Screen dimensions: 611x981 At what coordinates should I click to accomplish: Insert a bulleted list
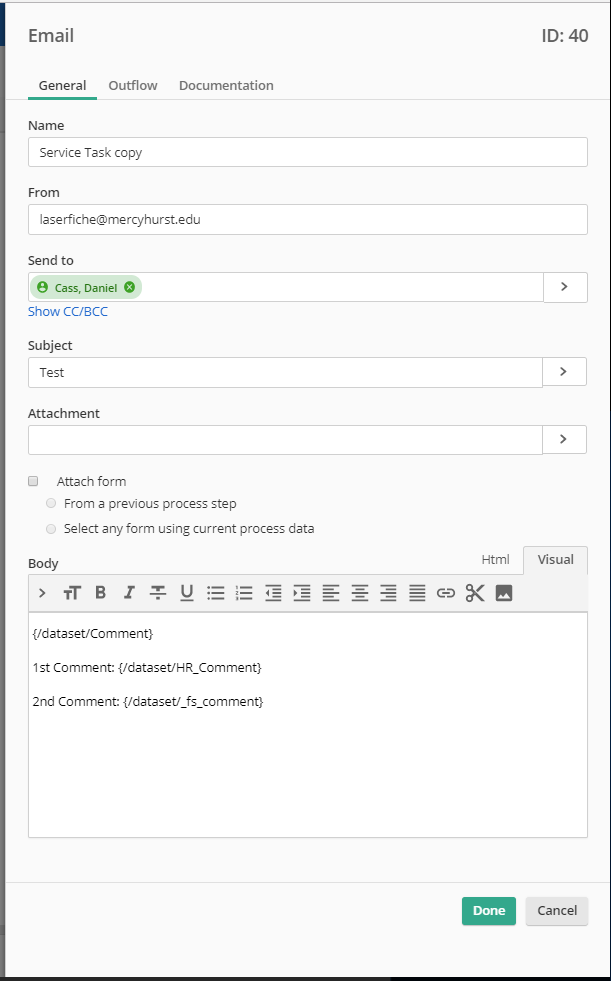click(216, 593)
